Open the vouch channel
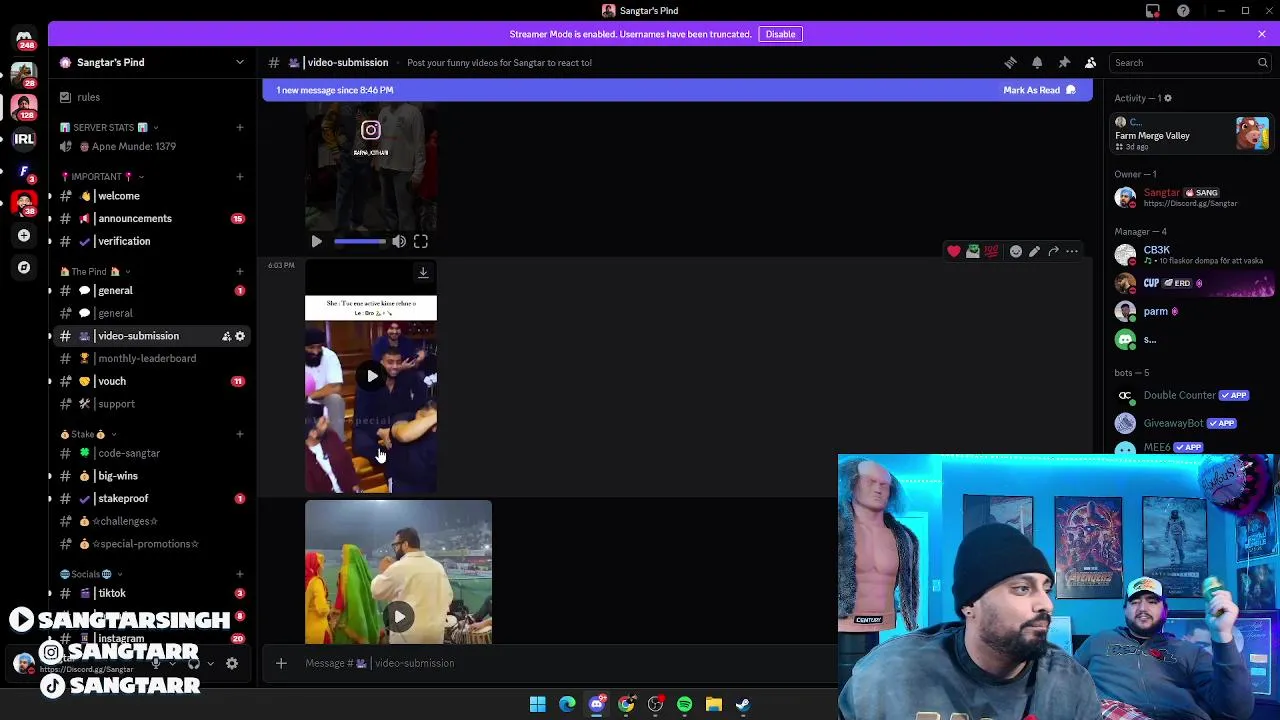This screenshot has width=1280, height=720. tap(150, 381)
